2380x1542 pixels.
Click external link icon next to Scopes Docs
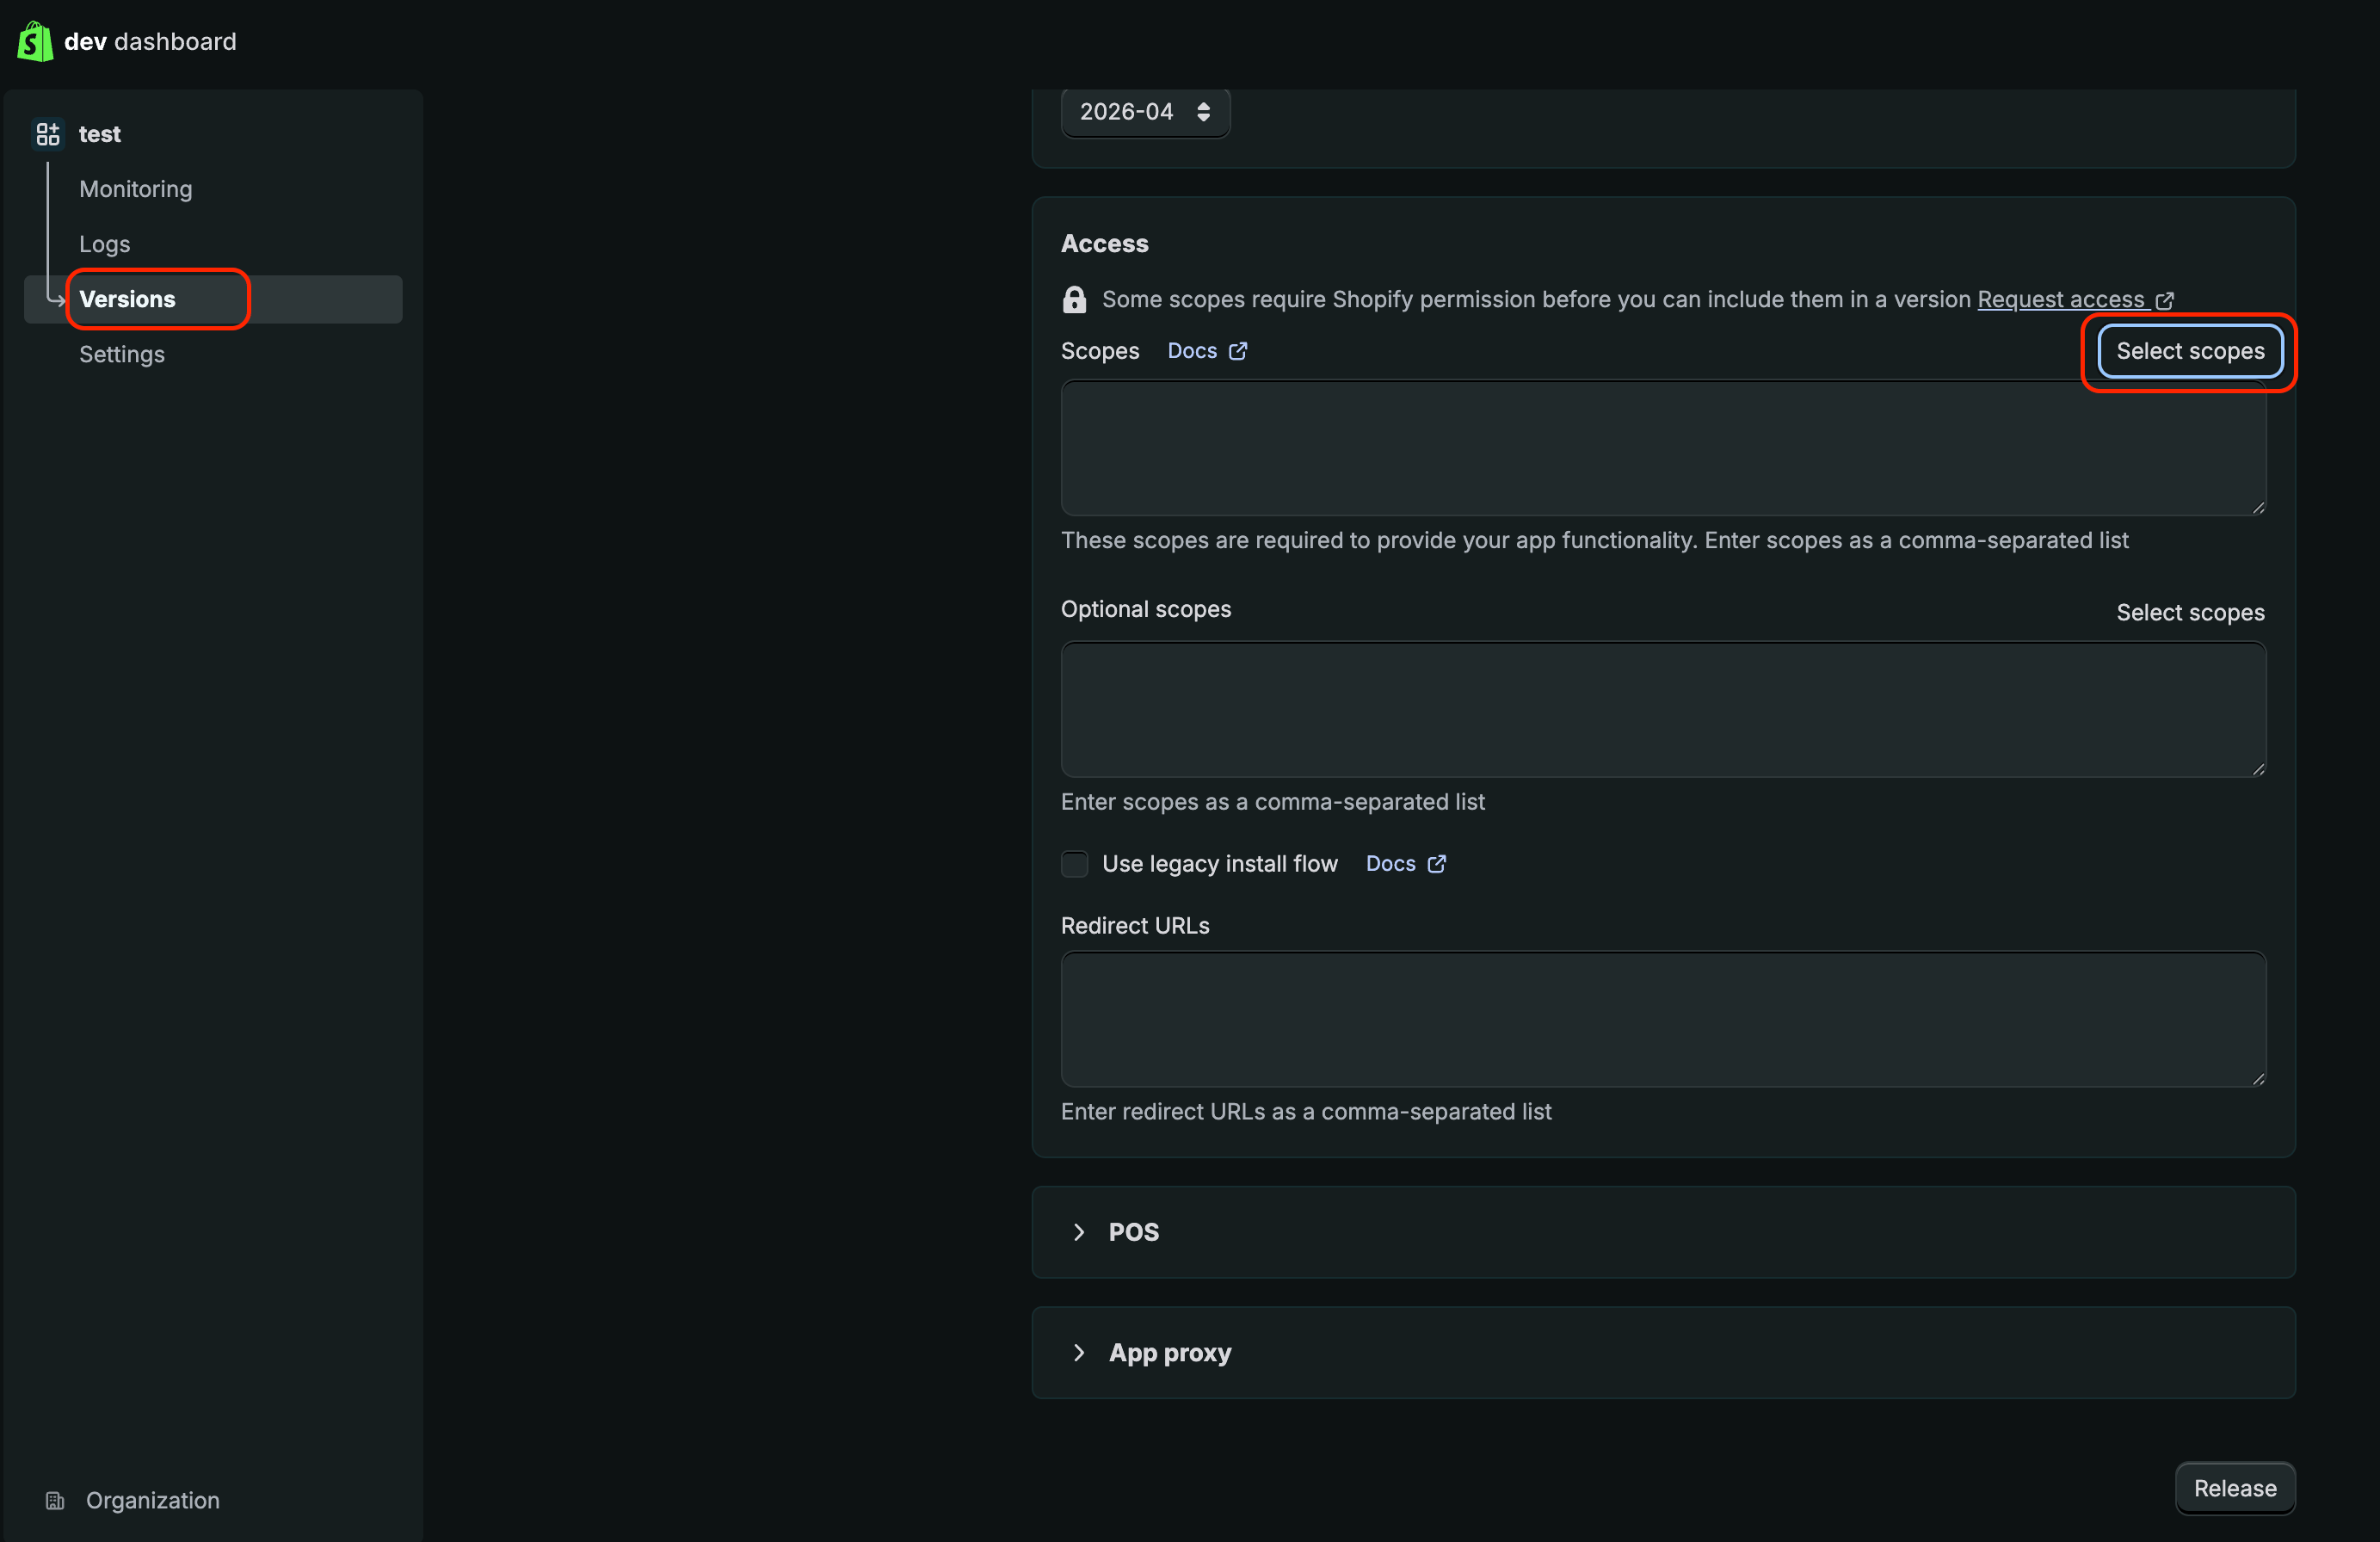coord(1238,351)
